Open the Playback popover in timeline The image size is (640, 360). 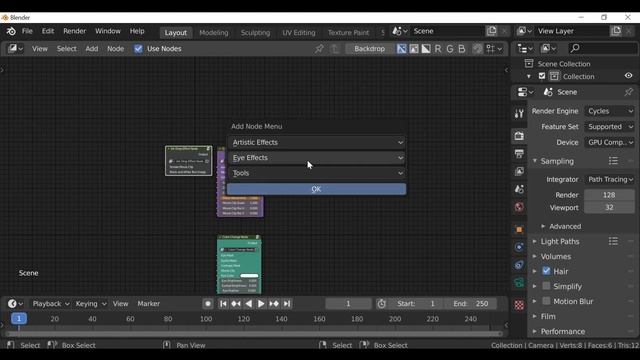pyautogui.click(x=51, y=304)
